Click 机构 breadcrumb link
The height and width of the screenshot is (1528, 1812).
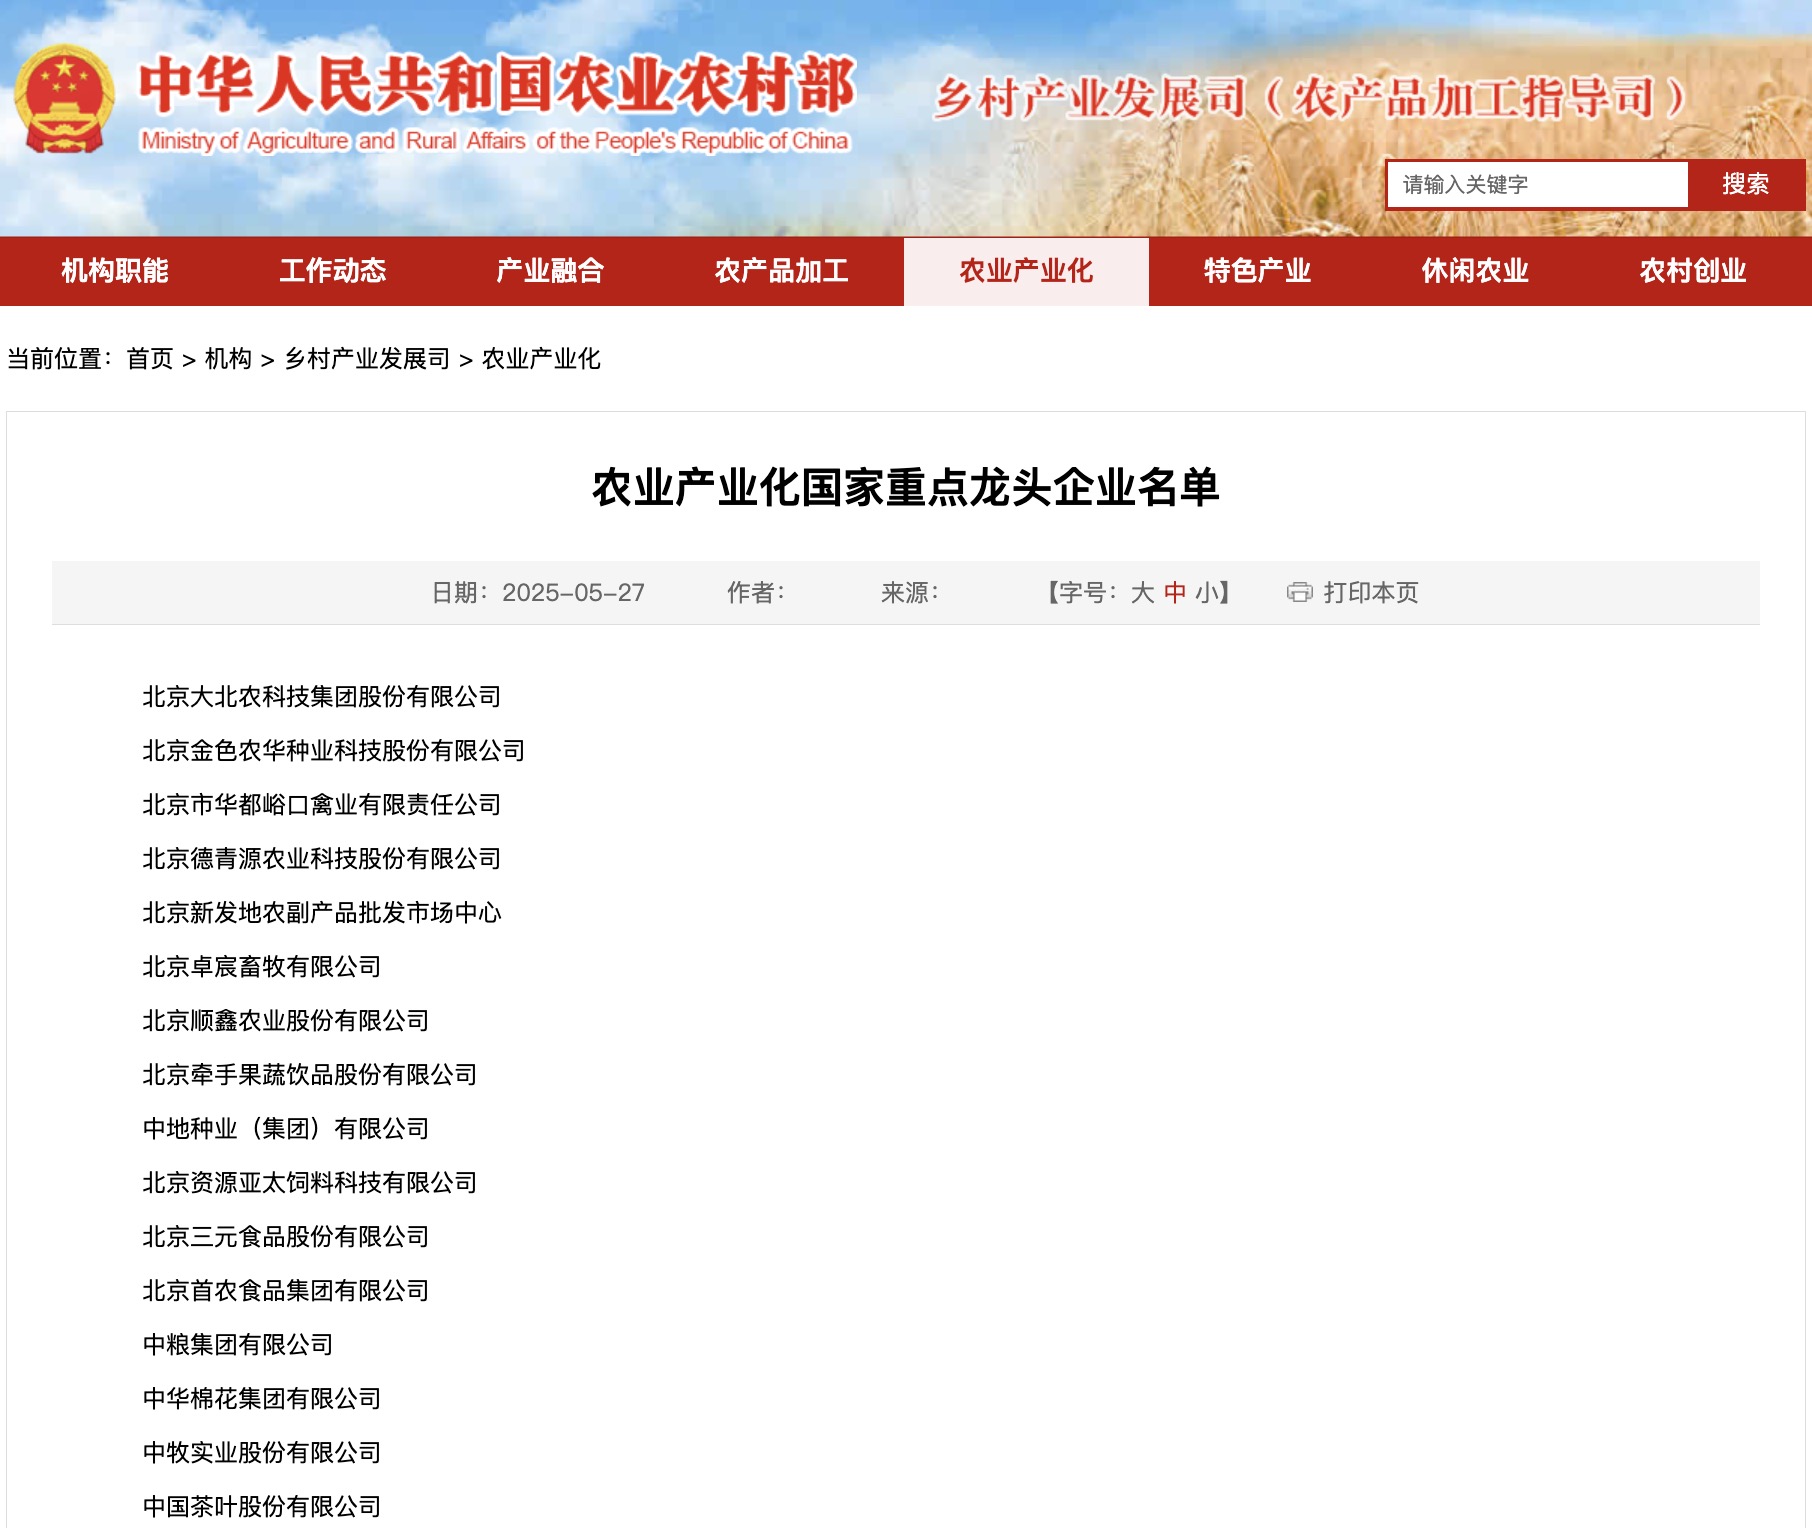(x=228, y=359)
